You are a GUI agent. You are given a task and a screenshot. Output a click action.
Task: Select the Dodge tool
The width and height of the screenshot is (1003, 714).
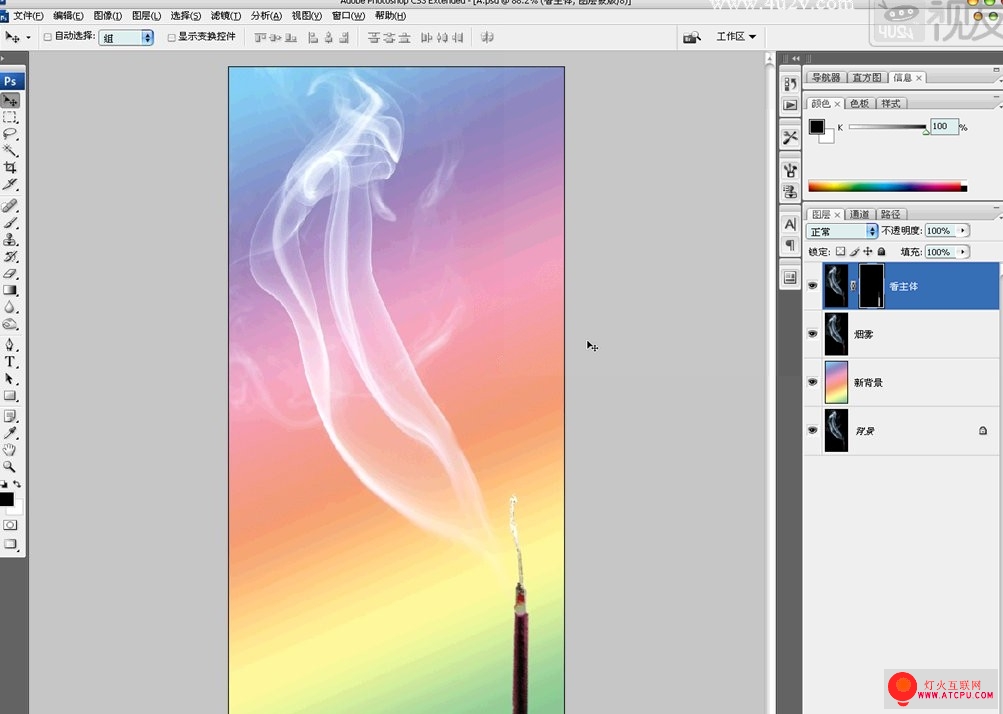(10, 324)
